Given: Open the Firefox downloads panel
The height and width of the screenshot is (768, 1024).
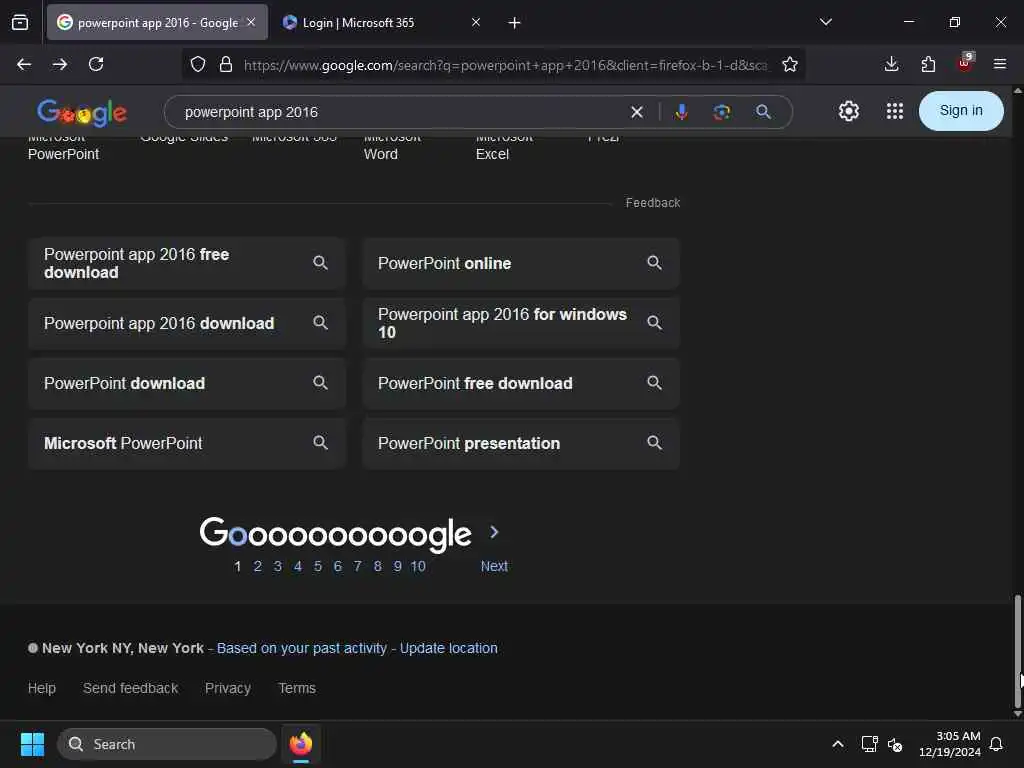Looking at the screenshot, I should (x=891, y=64).
